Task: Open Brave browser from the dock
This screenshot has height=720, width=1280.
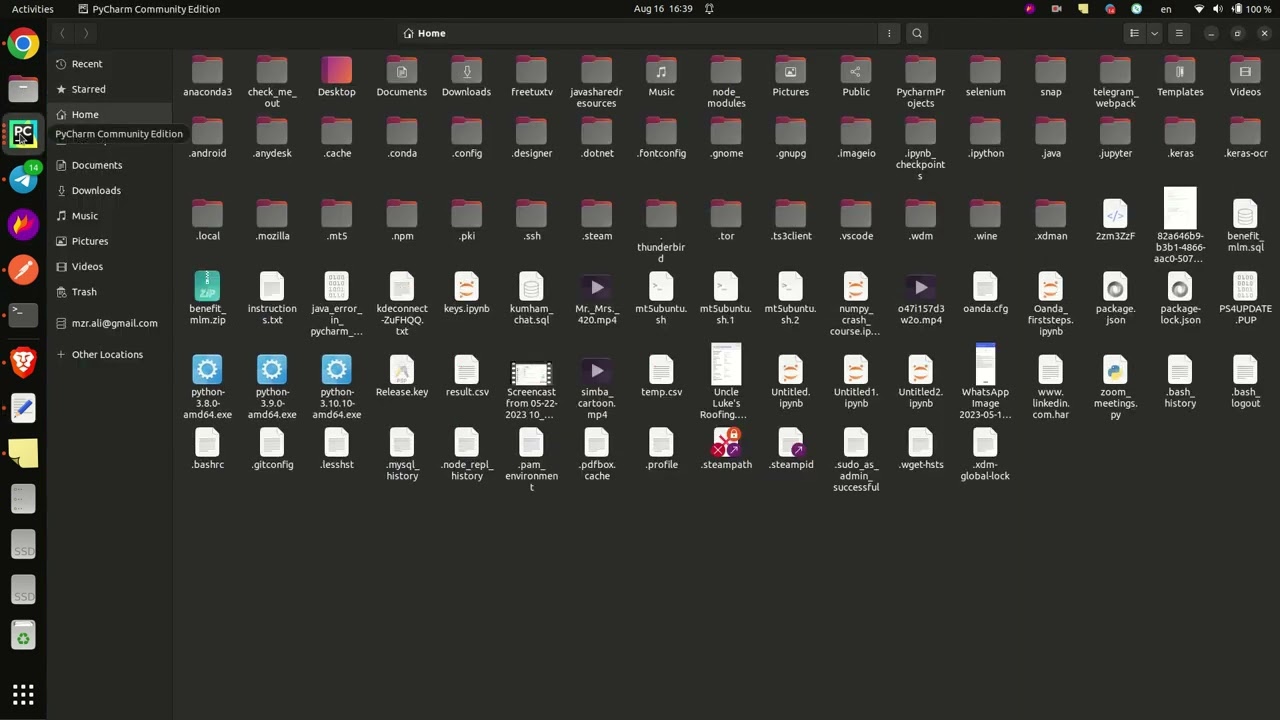Action: 23,361
